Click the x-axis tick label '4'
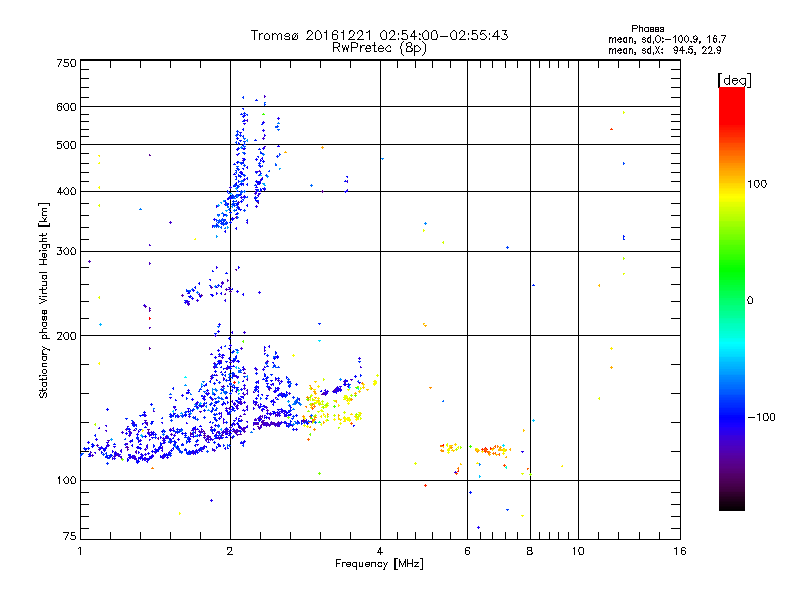 coord(380,551)
